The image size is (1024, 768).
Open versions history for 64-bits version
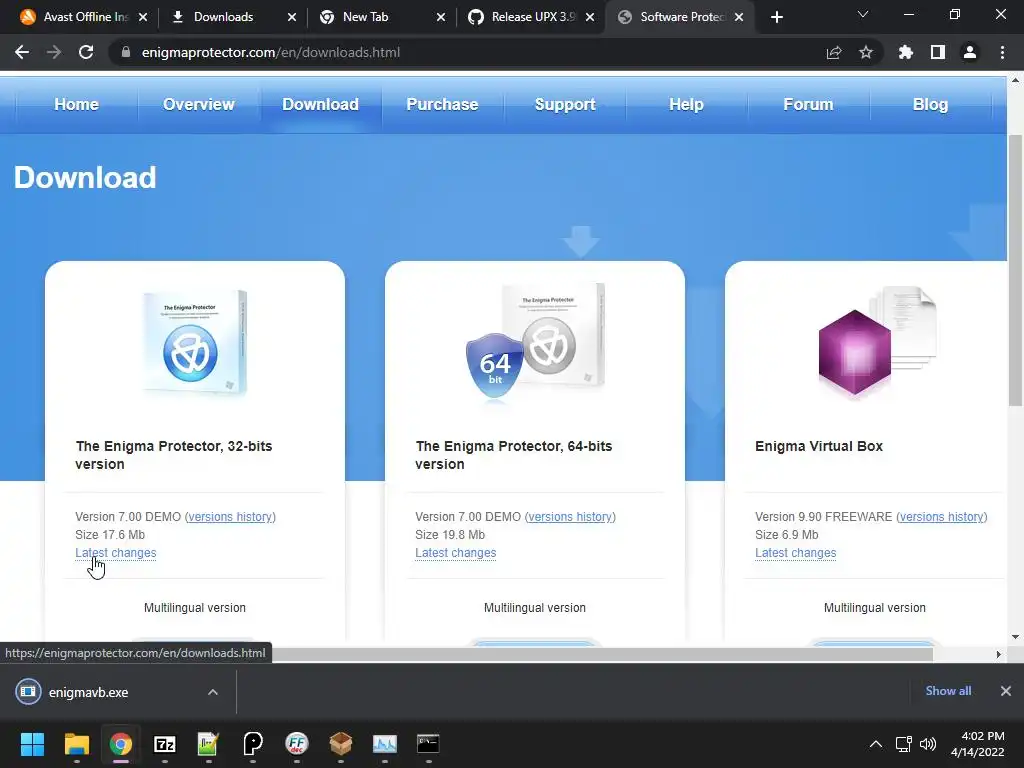[x=570, y=517]
